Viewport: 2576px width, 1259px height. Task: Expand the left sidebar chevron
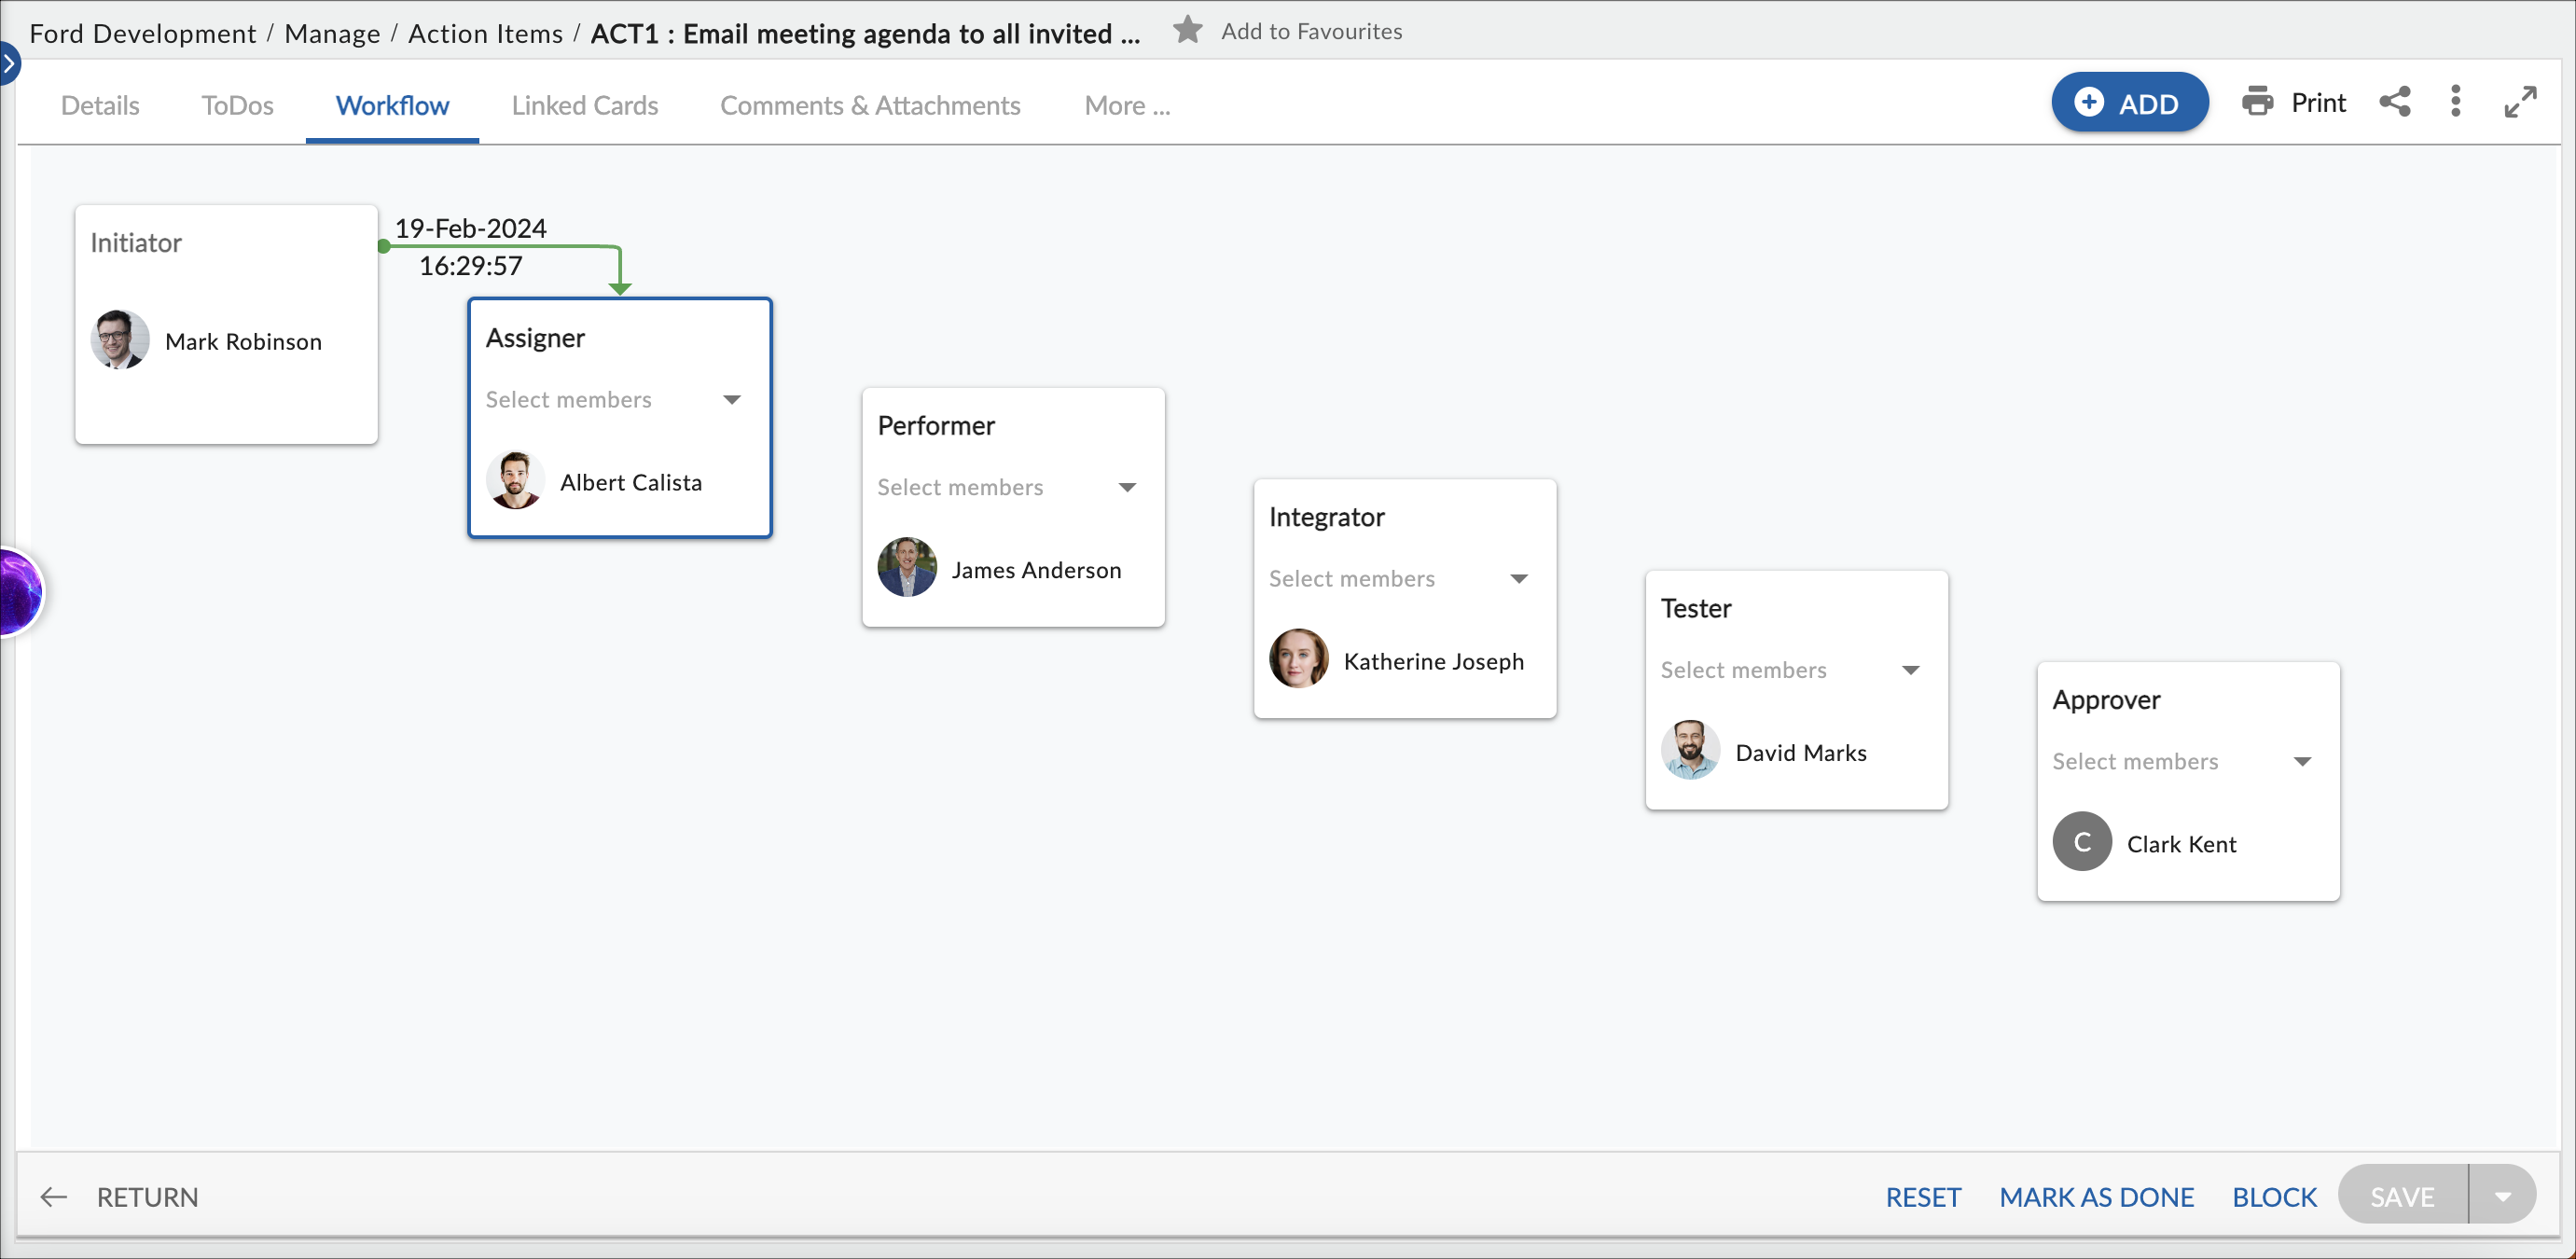point(9,63)
